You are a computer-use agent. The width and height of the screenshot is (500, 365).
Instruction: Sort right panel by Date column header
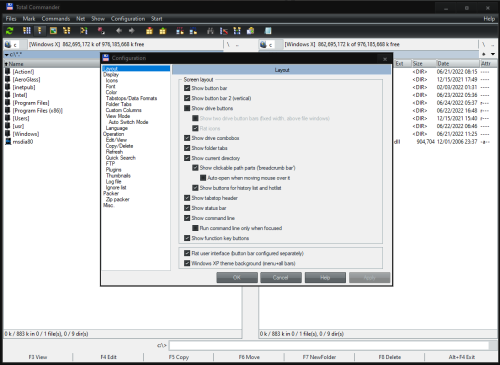(457, 64)
